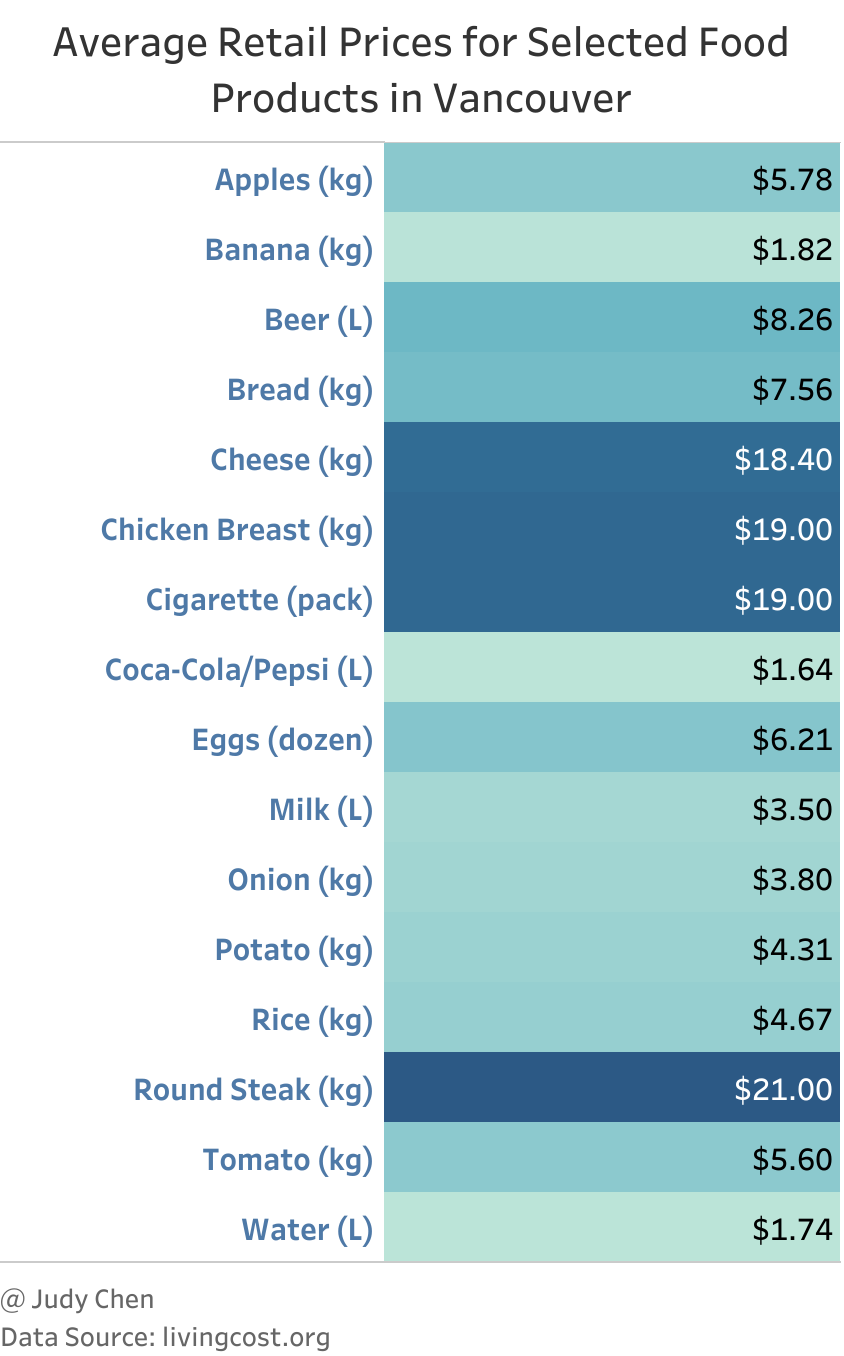The image size is (844, 1356).
Task: Click the @ Judy Chen author credit
Action: pyautogui.click(x=78, y=1300)
